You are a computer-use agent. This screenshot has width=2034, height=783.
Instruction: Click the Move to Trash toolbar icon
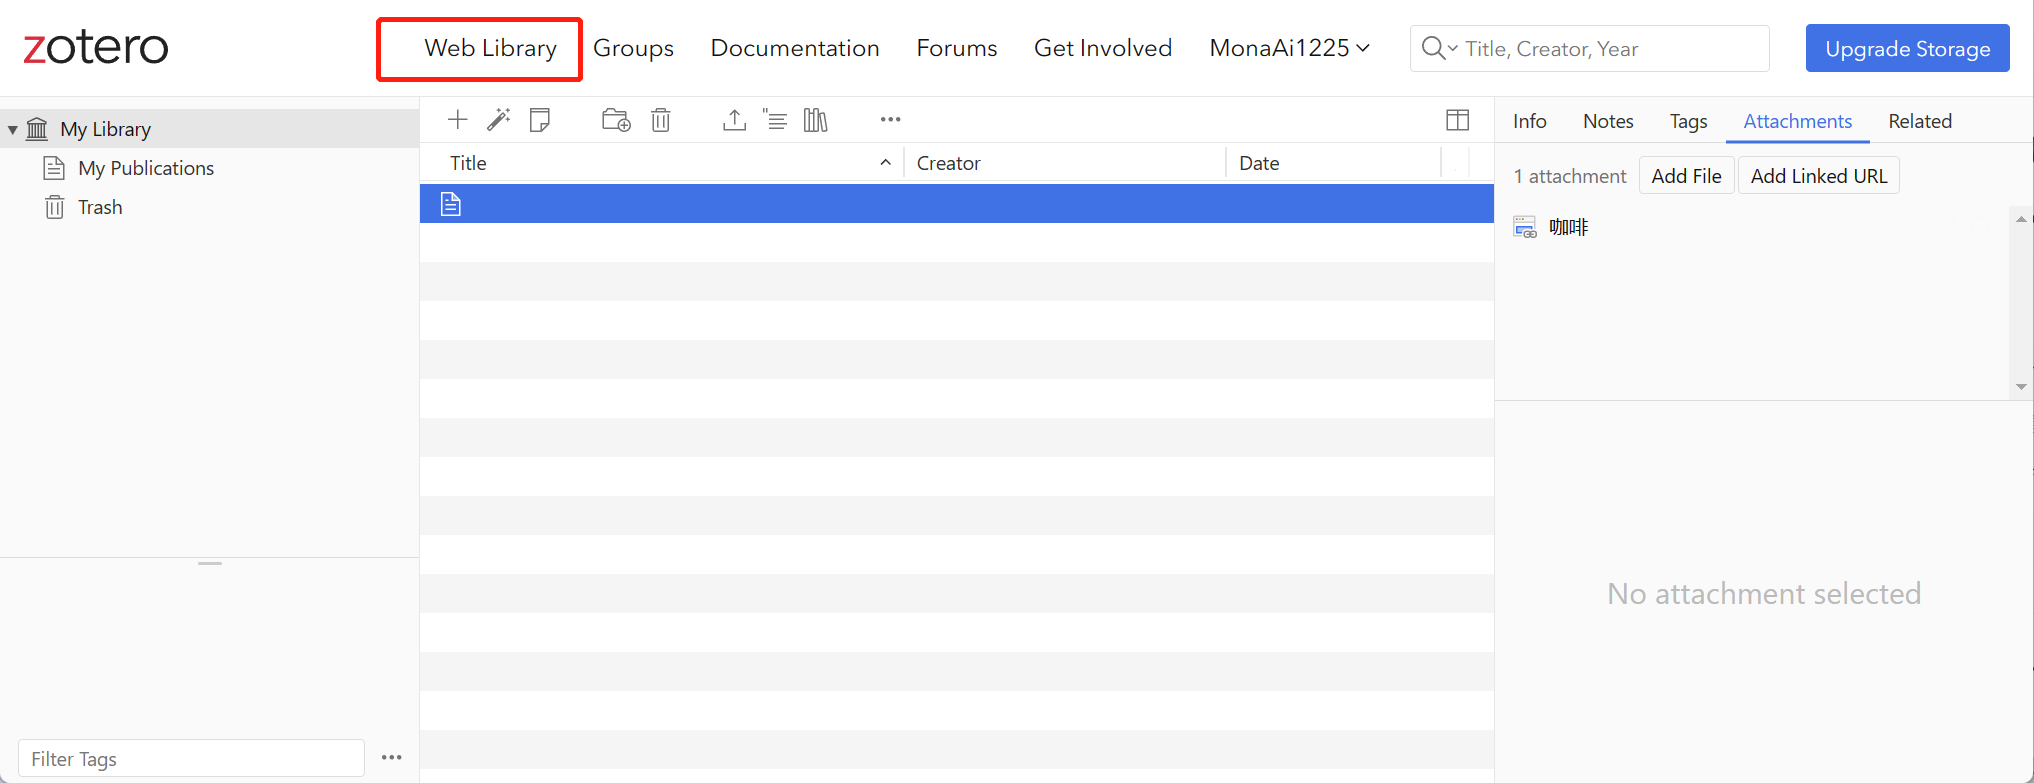point(660,120)
